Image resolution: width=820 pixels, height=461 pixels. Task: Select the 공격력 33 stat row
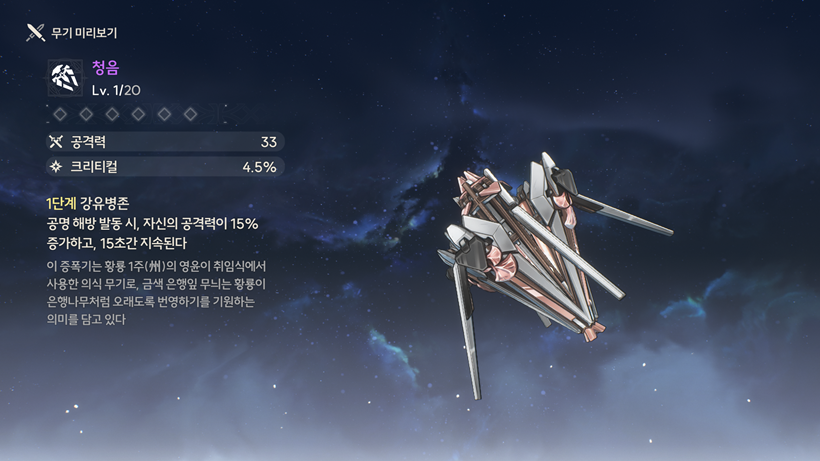click(165, 142)
